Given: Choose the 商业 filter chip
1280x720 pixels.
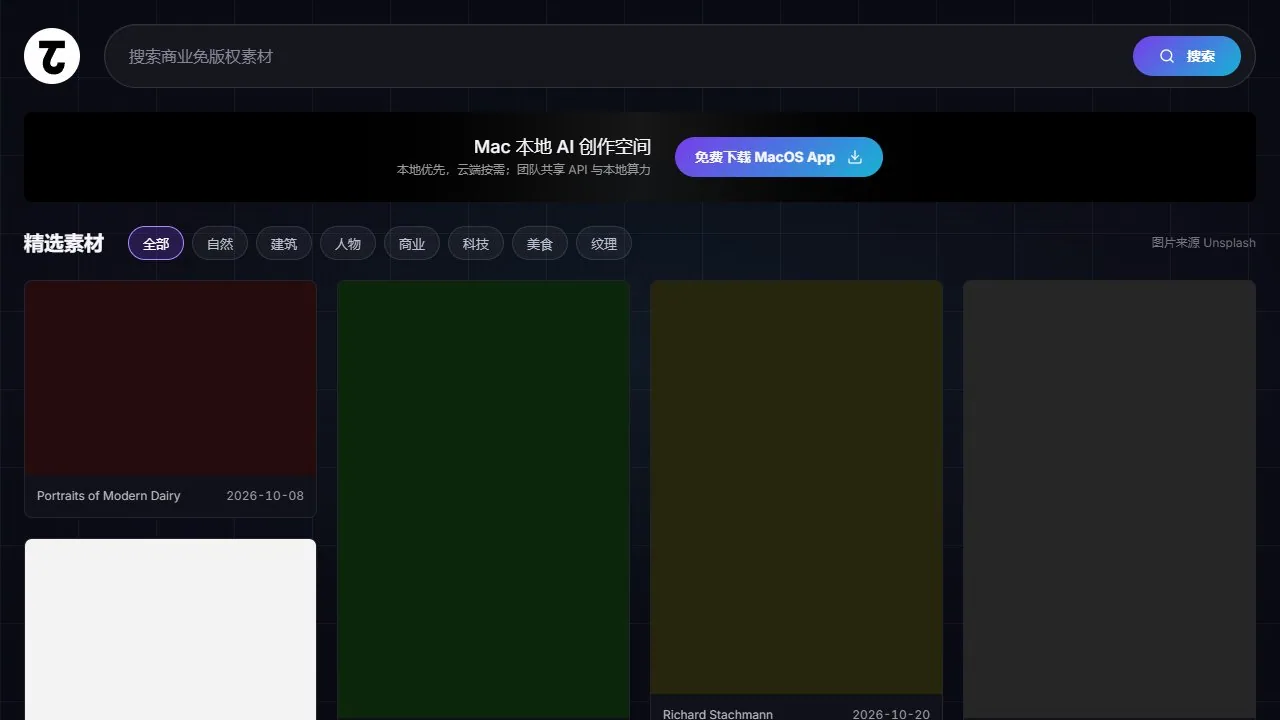Looking at the screenshot, I should [x=412, y=244].
